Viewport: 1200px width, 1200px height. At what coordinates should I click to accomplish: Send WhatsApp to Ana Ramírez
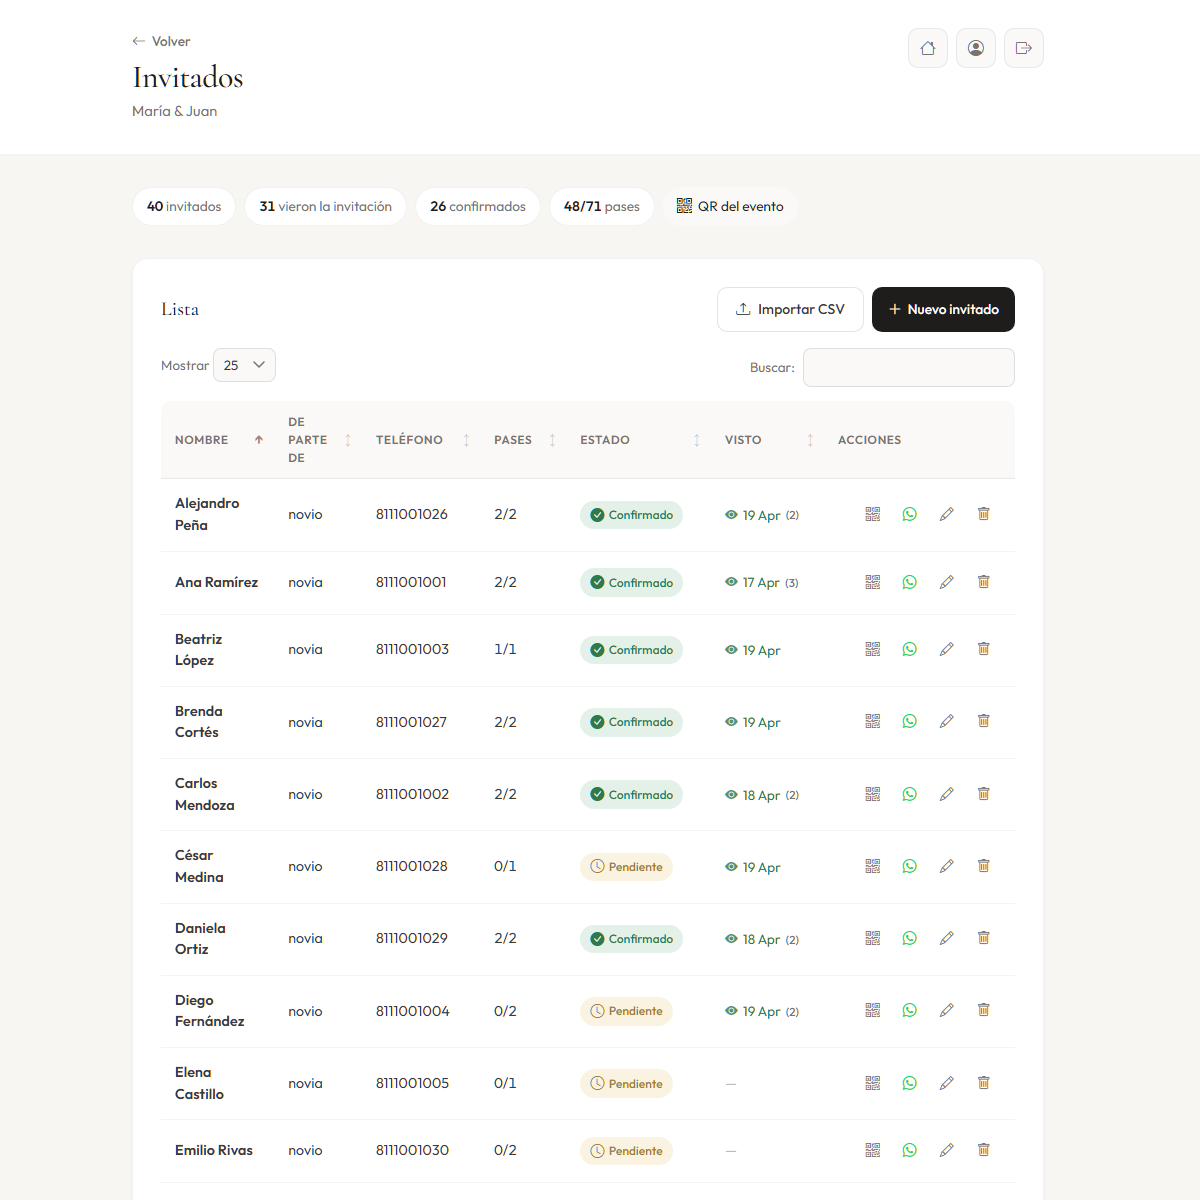point(910,582)
